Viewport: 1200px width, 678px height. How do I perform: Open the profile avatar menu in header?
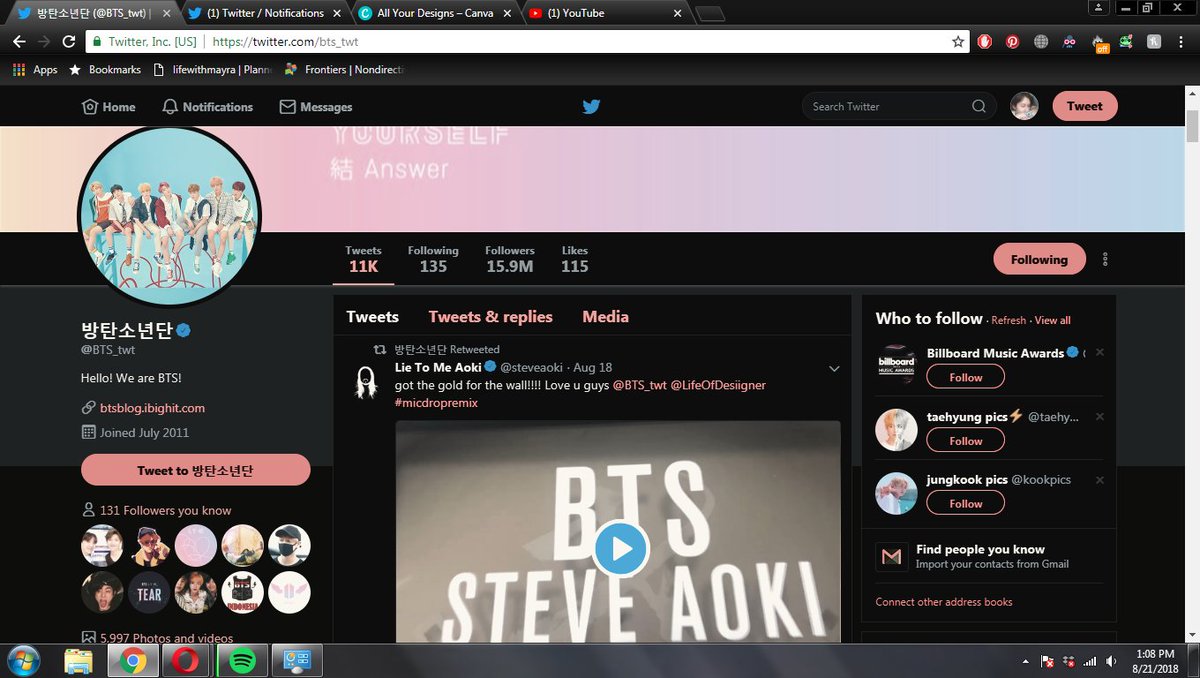(x=1024, y=106)
